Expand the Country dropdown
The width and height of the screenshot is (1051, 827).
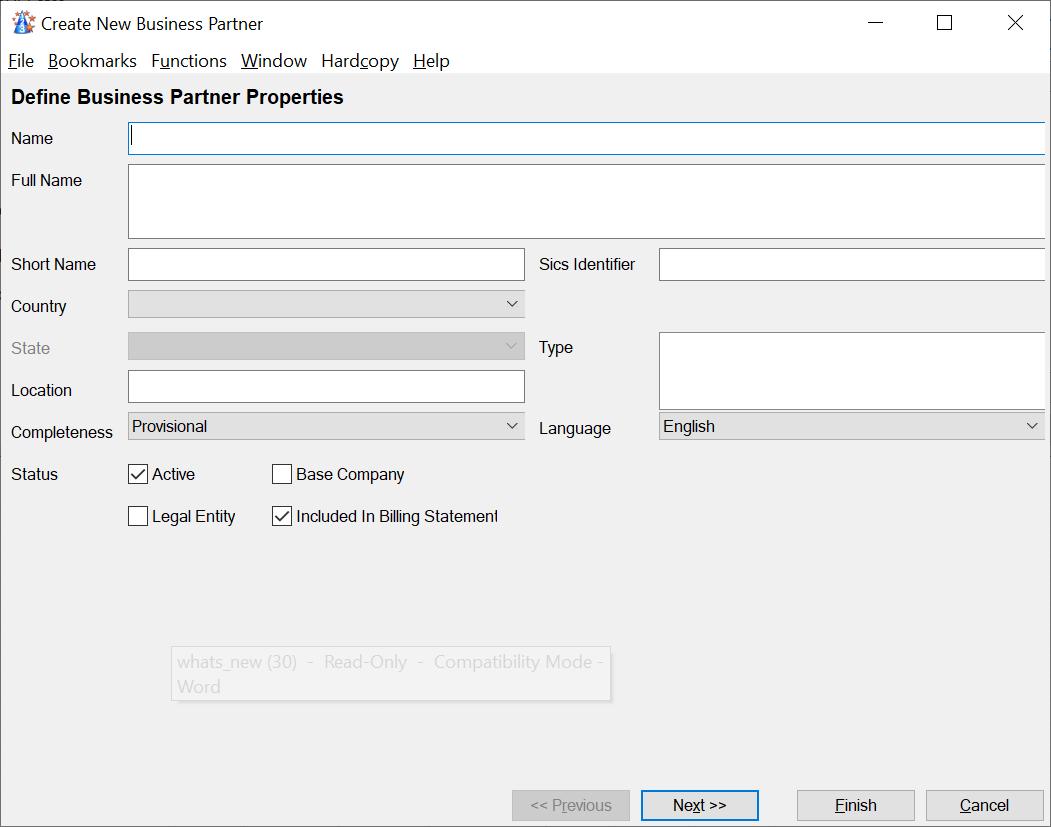(326, 304)
